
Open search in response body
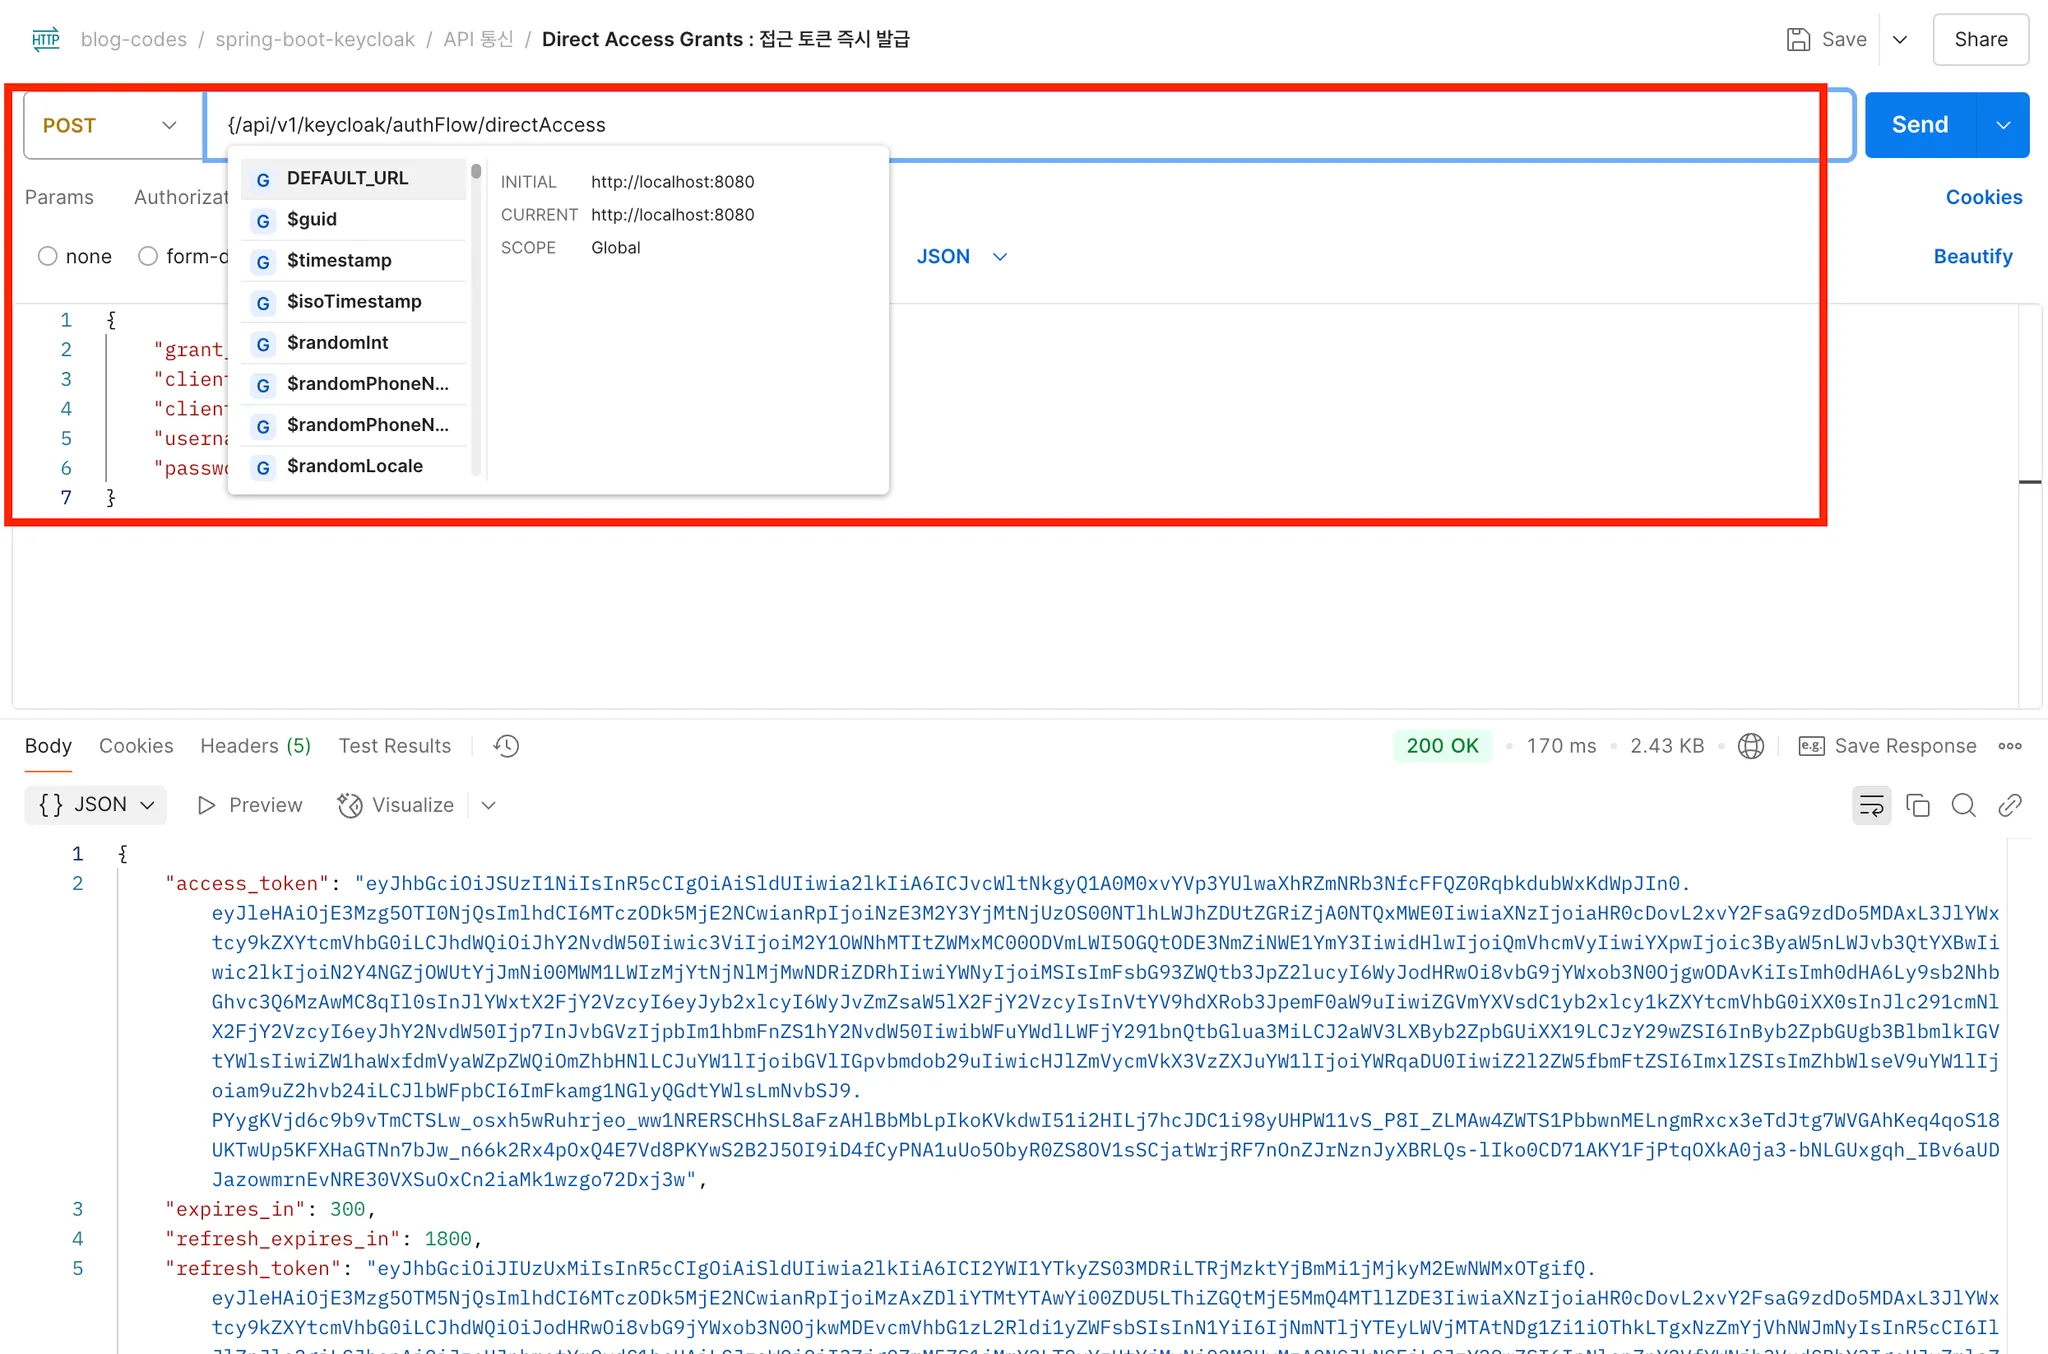tap(1963, 805)
